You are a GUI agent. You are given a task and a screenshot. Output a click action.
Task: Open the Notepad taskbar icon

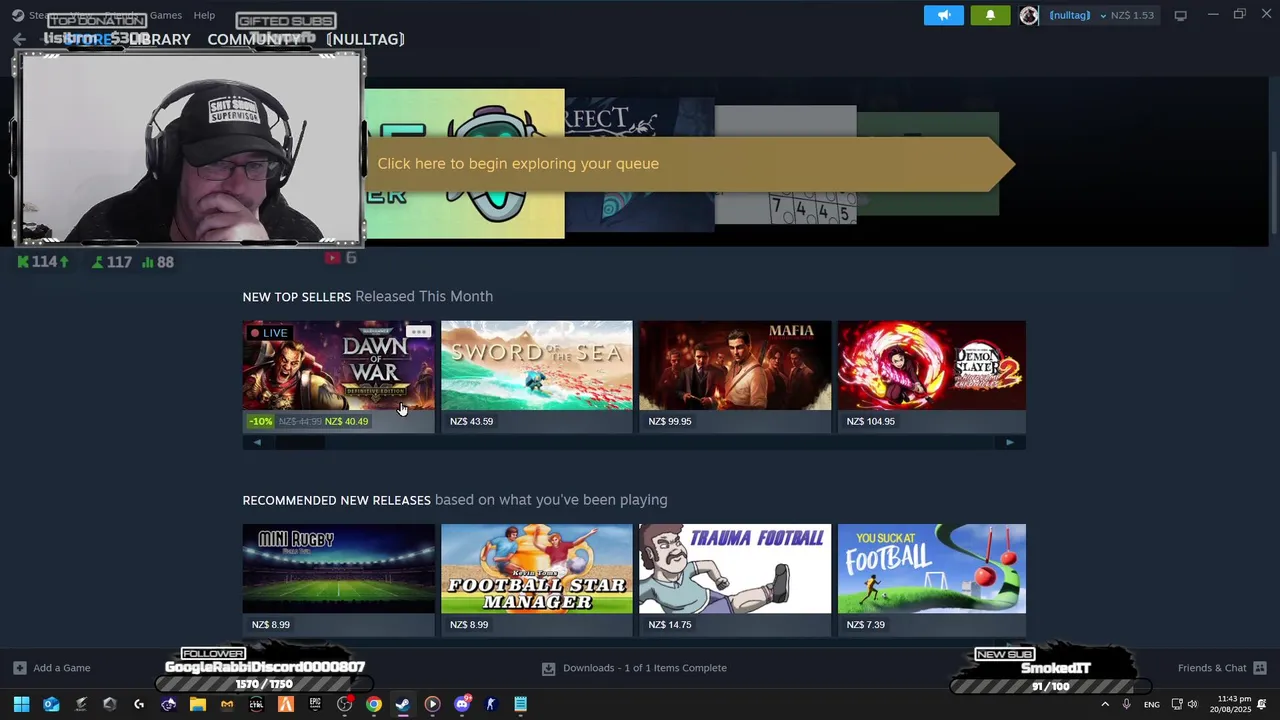pyautogui.click(x=520, y=704)
